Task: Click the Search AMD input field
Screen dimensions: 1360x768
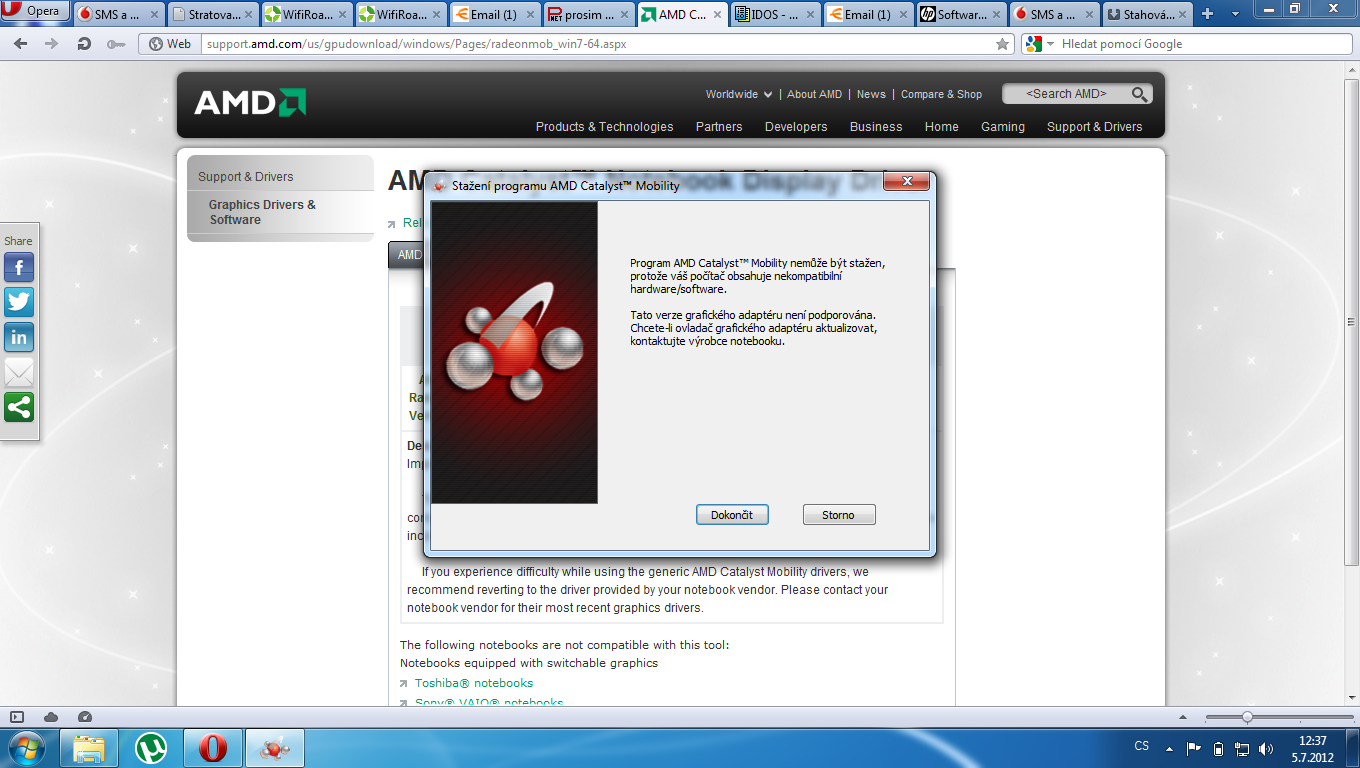Action: tap(1066, 94)
